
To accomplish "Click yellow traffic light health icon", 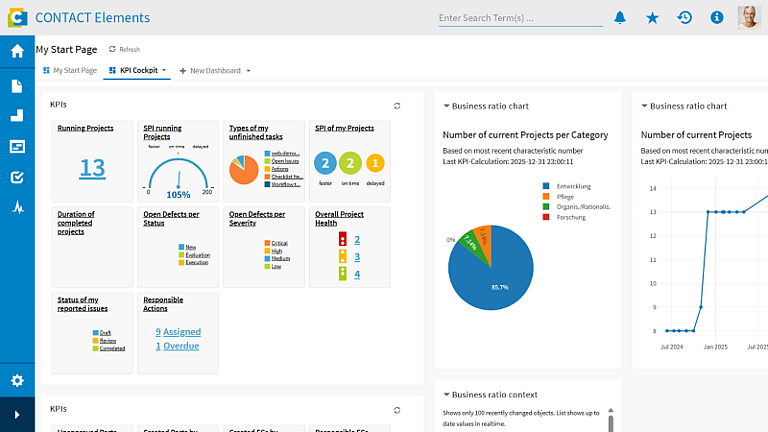I will tap(343, 256).
